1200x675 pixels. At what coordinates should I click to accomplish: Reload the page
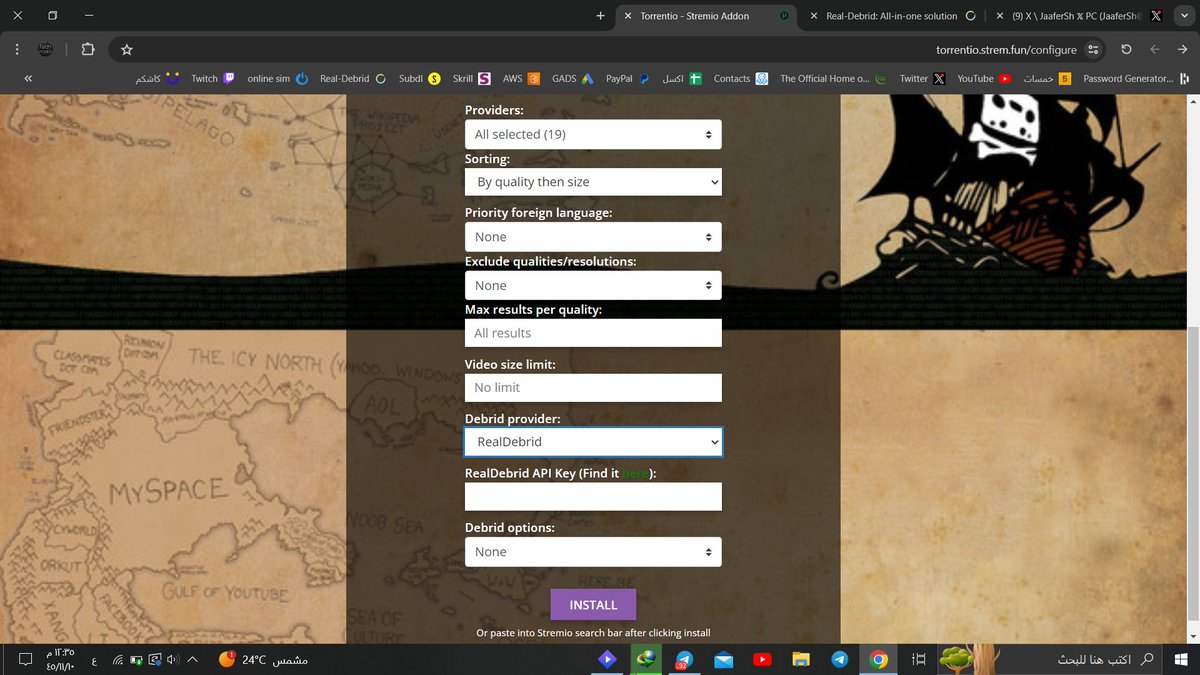1127,49
